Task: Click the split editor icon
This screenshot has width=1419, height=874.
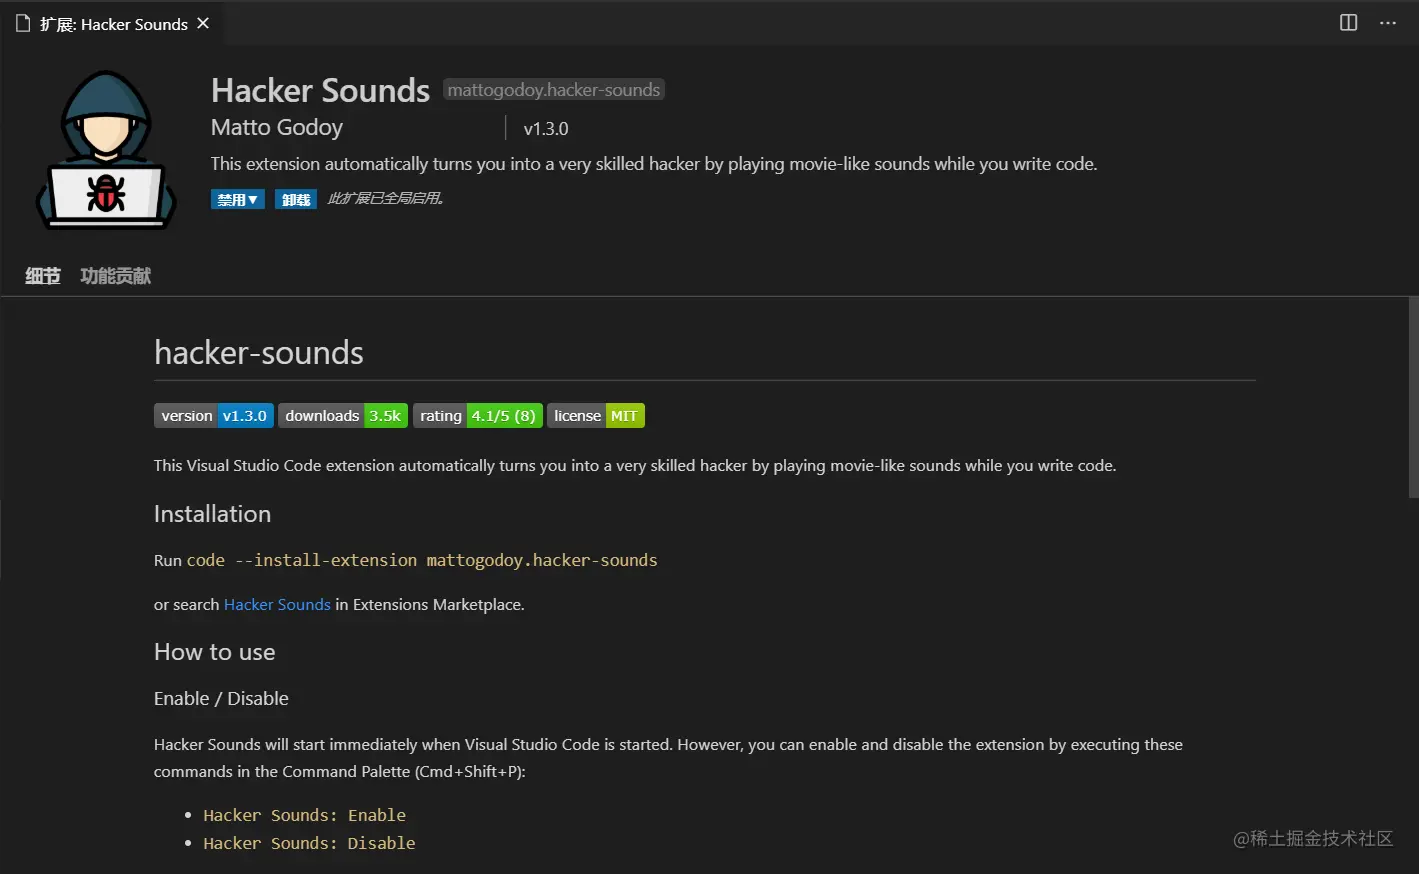Action: tap(1348, 23)
